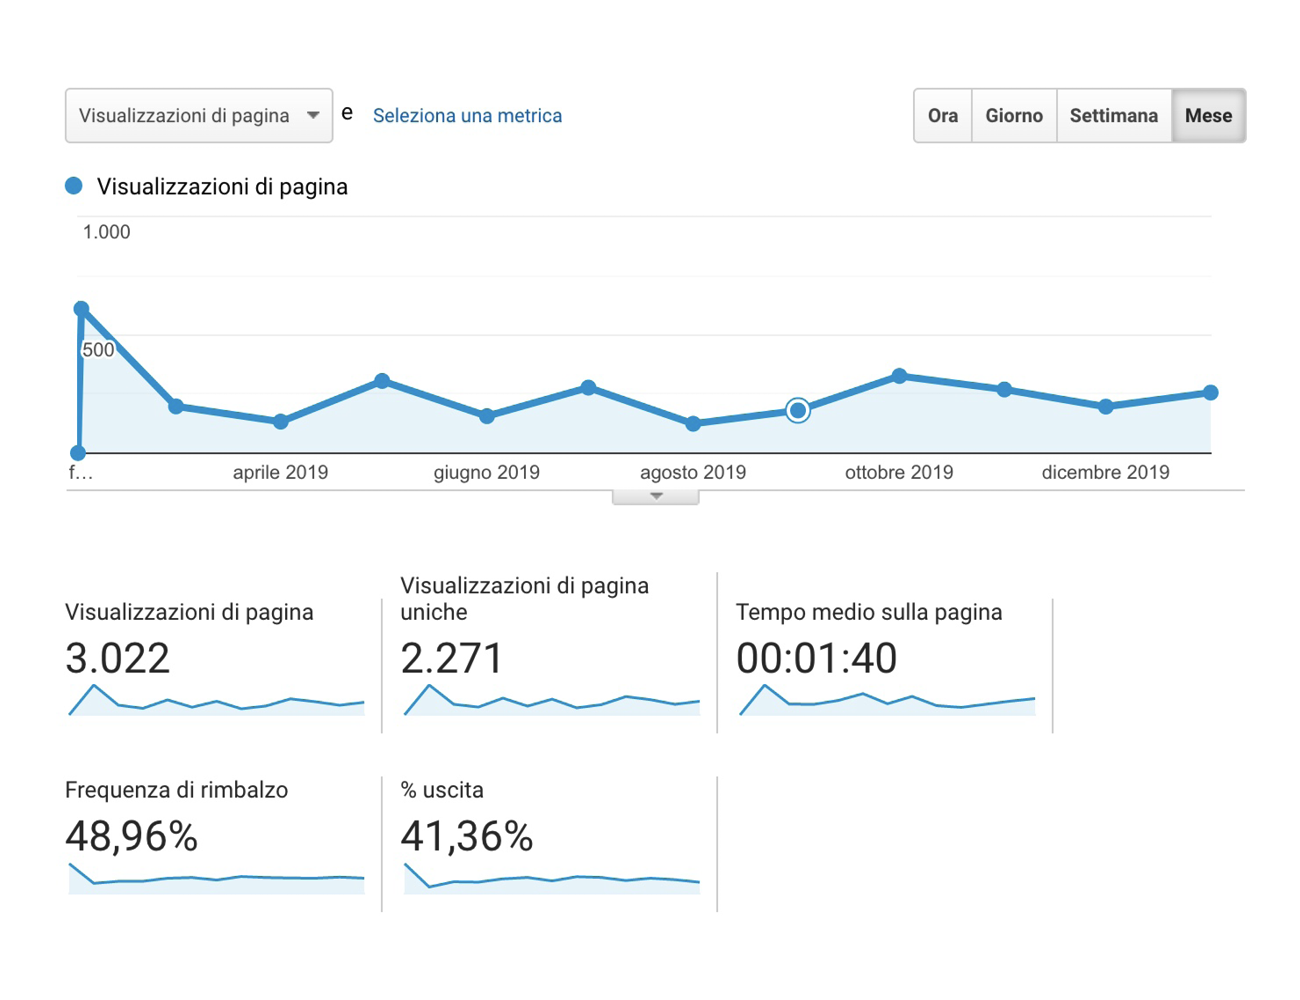Select the % uscita 41,36% metric value
Screen dimensions: 1300x1000
point(466,836)
